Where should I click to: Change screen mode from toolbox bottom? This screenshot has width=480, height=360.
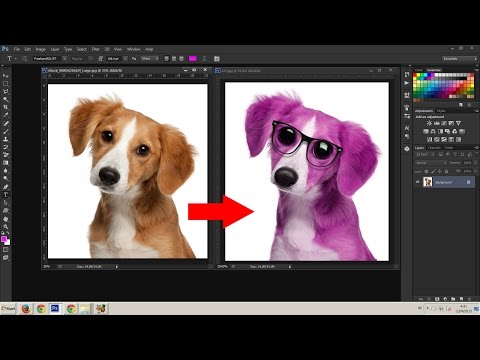coord(6,258)
